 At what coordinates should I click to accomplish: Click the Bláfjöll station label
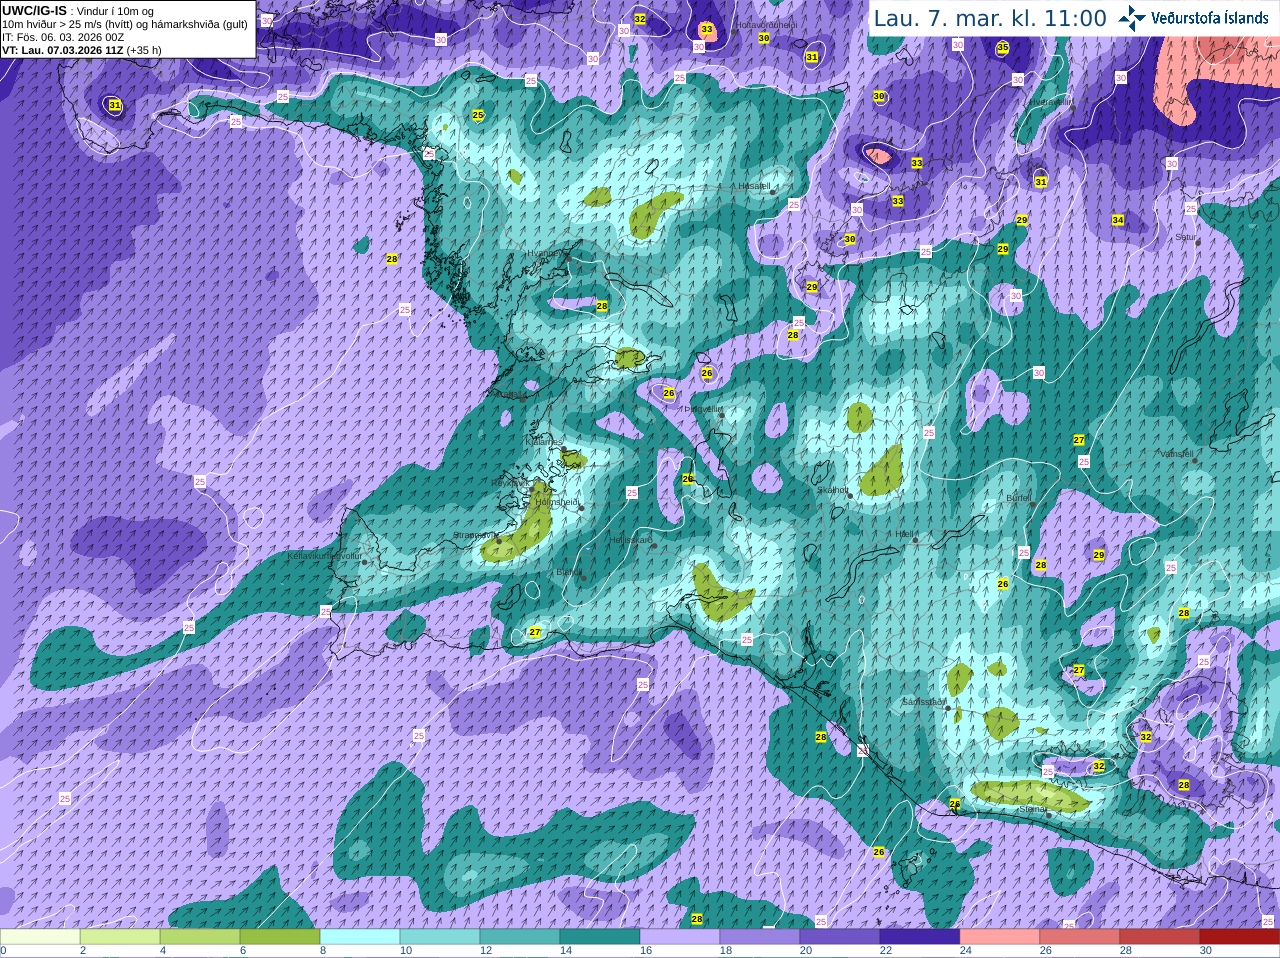(569, 572)
